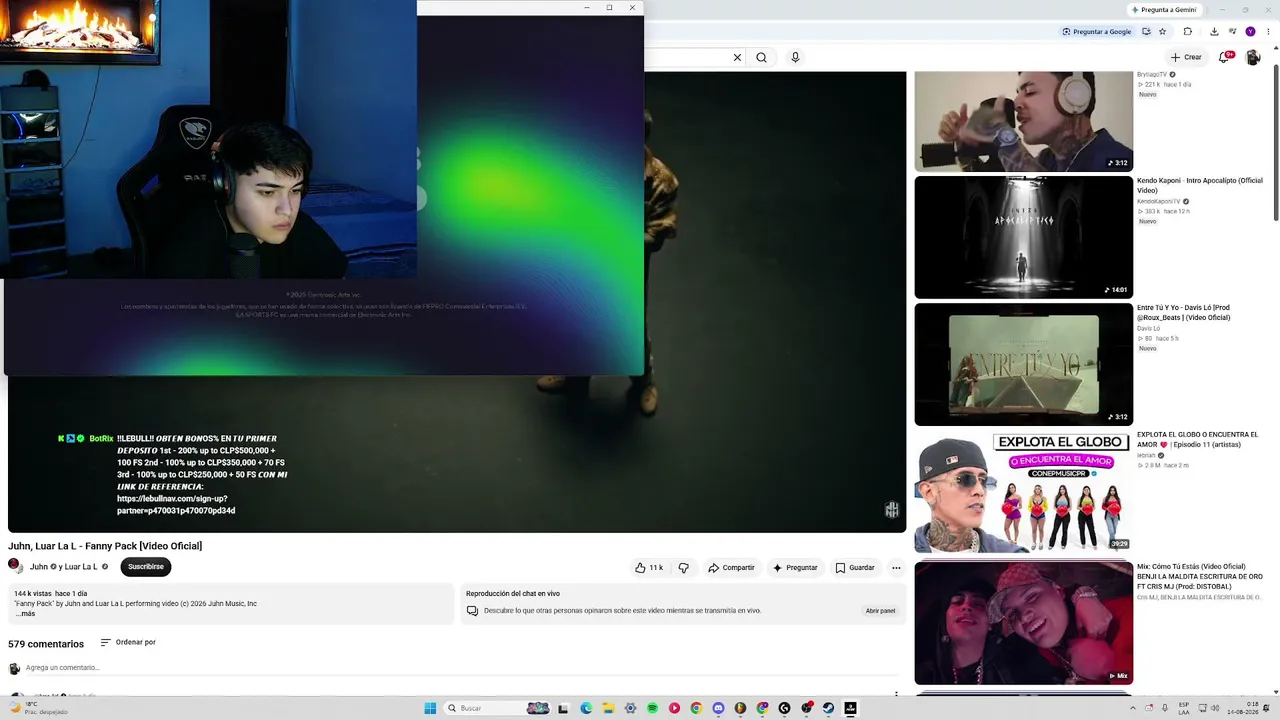Open EXPLOTA EL GLOBO video title
Image resolution: width=1280 pixels, height=720 pixels.
(1197, 439)
